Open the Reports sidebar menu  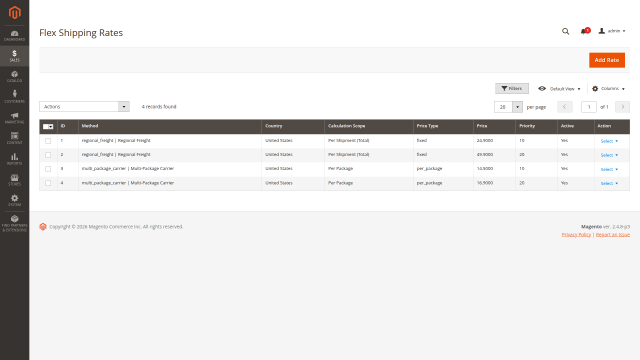coord(14,159)
